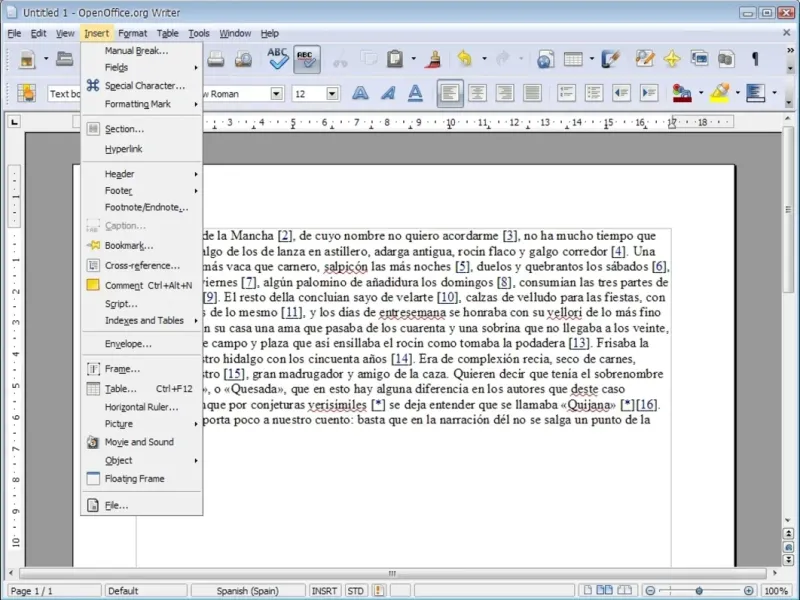Click the Spelling and Grammar check icon
The image size is (800, 600).
pyautogui.click(x=278, y=59)
